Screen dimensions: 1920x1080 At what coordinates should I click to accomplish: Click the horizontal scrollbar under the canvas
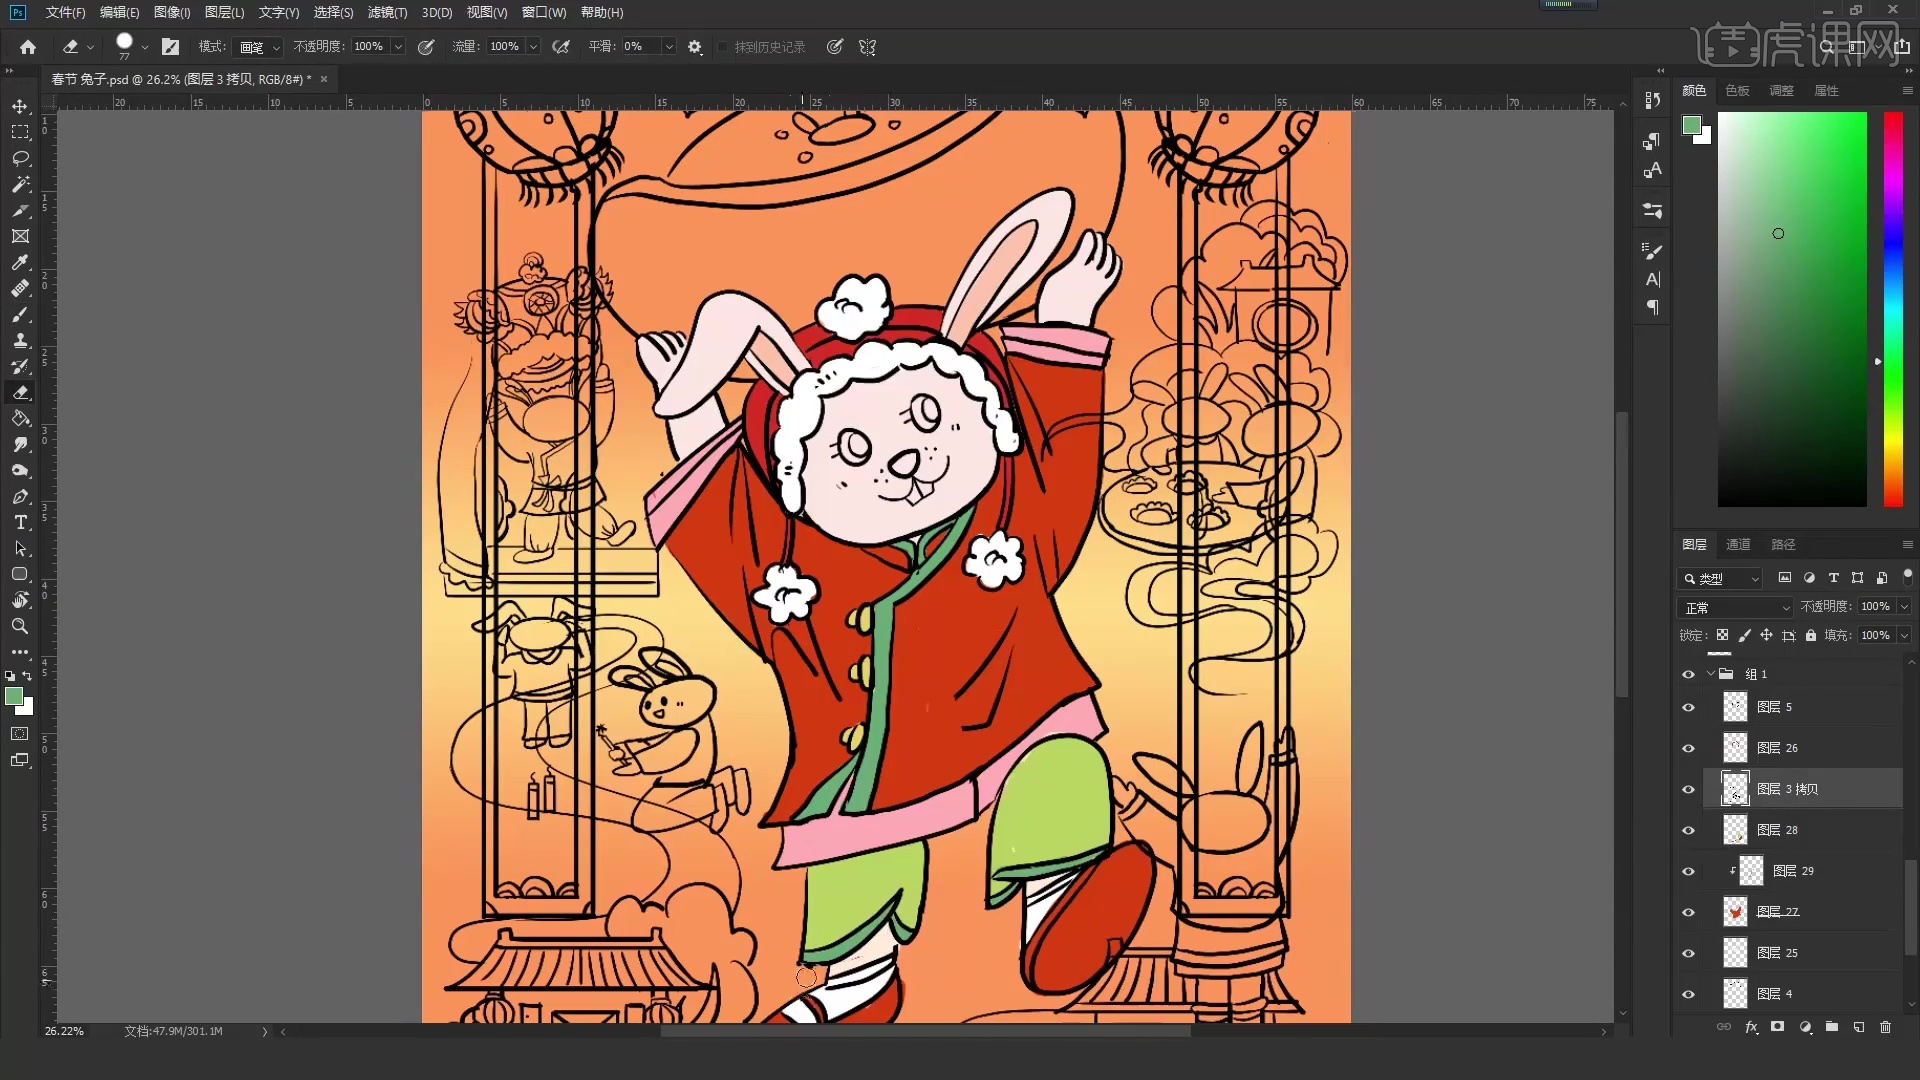pos(925,1031)
